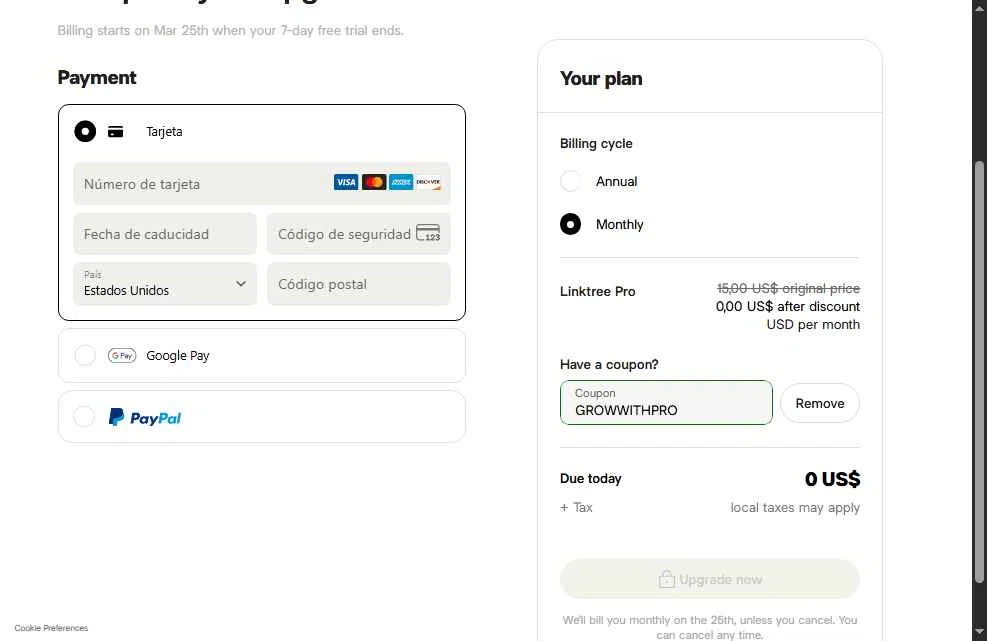
Task: Choose the Google Pay radio button
Action: tap(85, 355)
